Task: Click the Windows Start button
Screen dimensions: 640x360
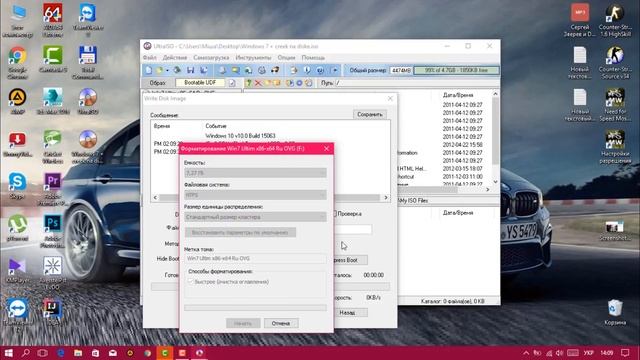Action: coord(8,353)
